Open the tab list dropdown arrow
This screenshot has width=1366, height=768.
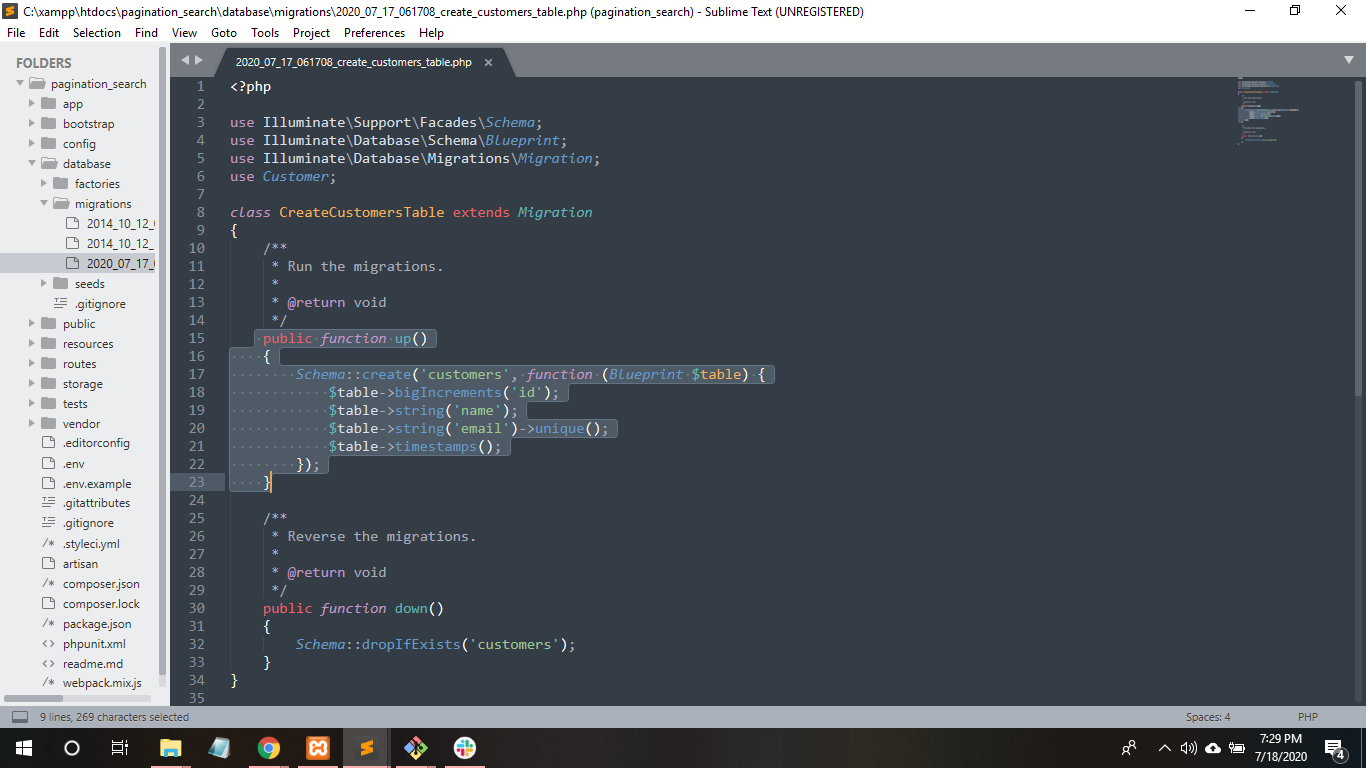[1349, 60]
